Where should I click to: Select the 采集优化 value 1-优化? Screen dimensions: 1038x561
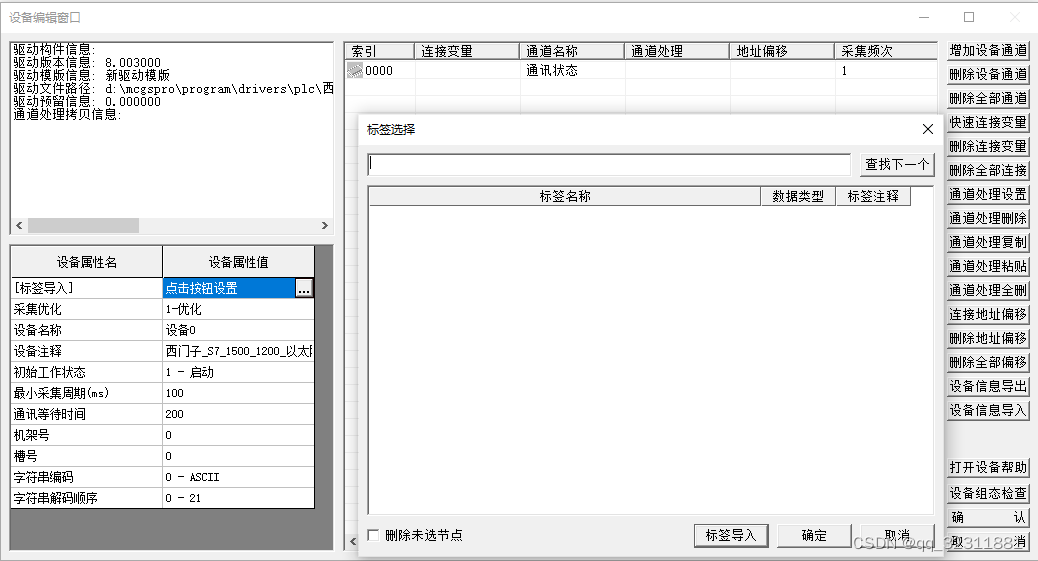238,309
